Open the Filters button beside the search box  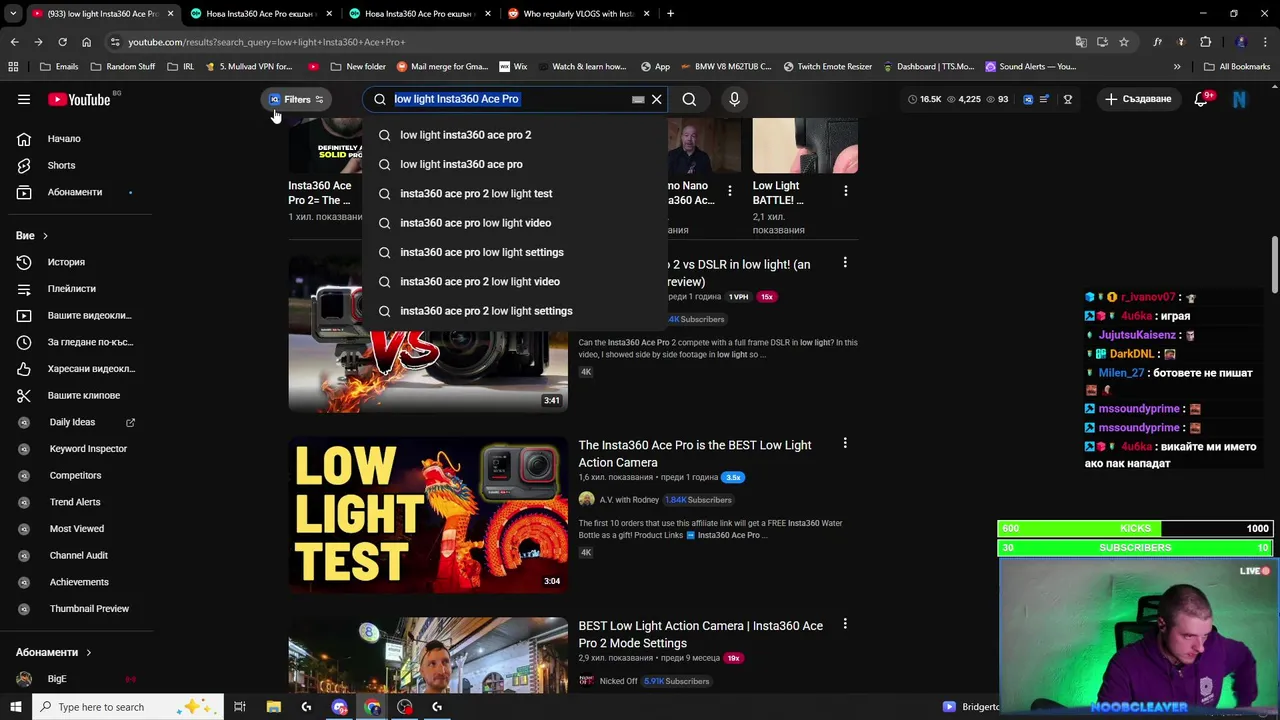pos(295,99)
